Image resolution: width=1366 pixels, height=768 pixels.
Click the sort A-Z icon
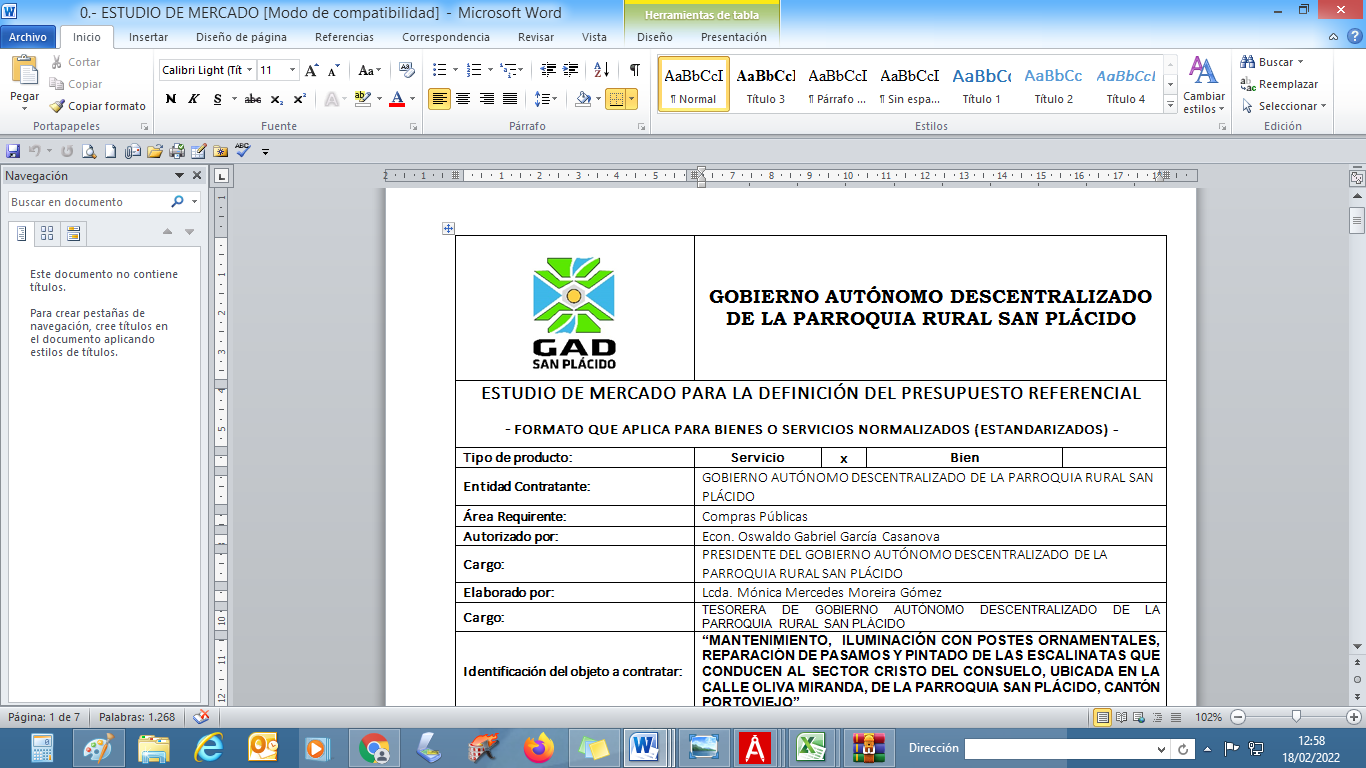601,70
